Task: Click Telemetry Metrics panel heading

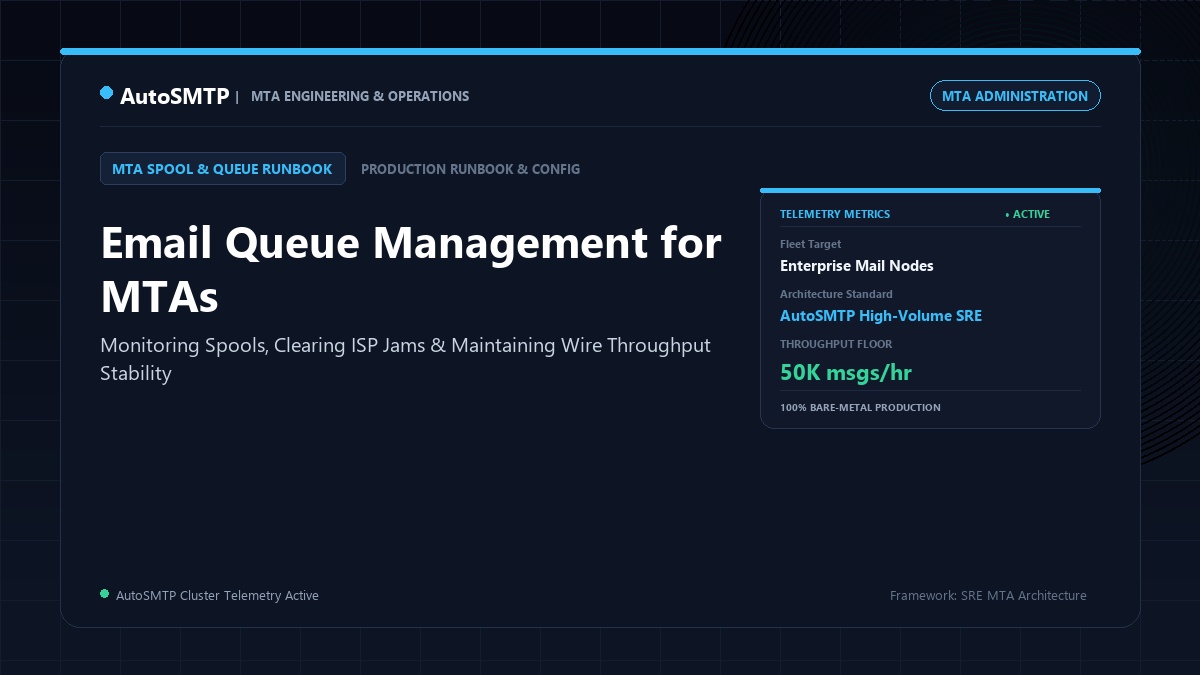Action: pyautogui.click(x=835, y=214)
